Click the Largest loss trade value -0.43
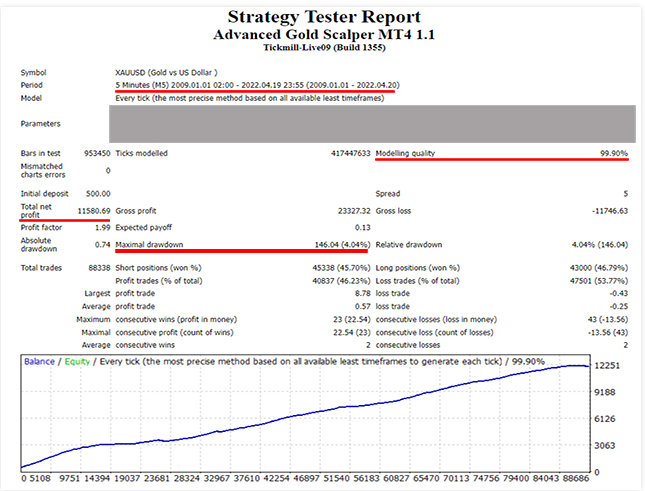 619,293
